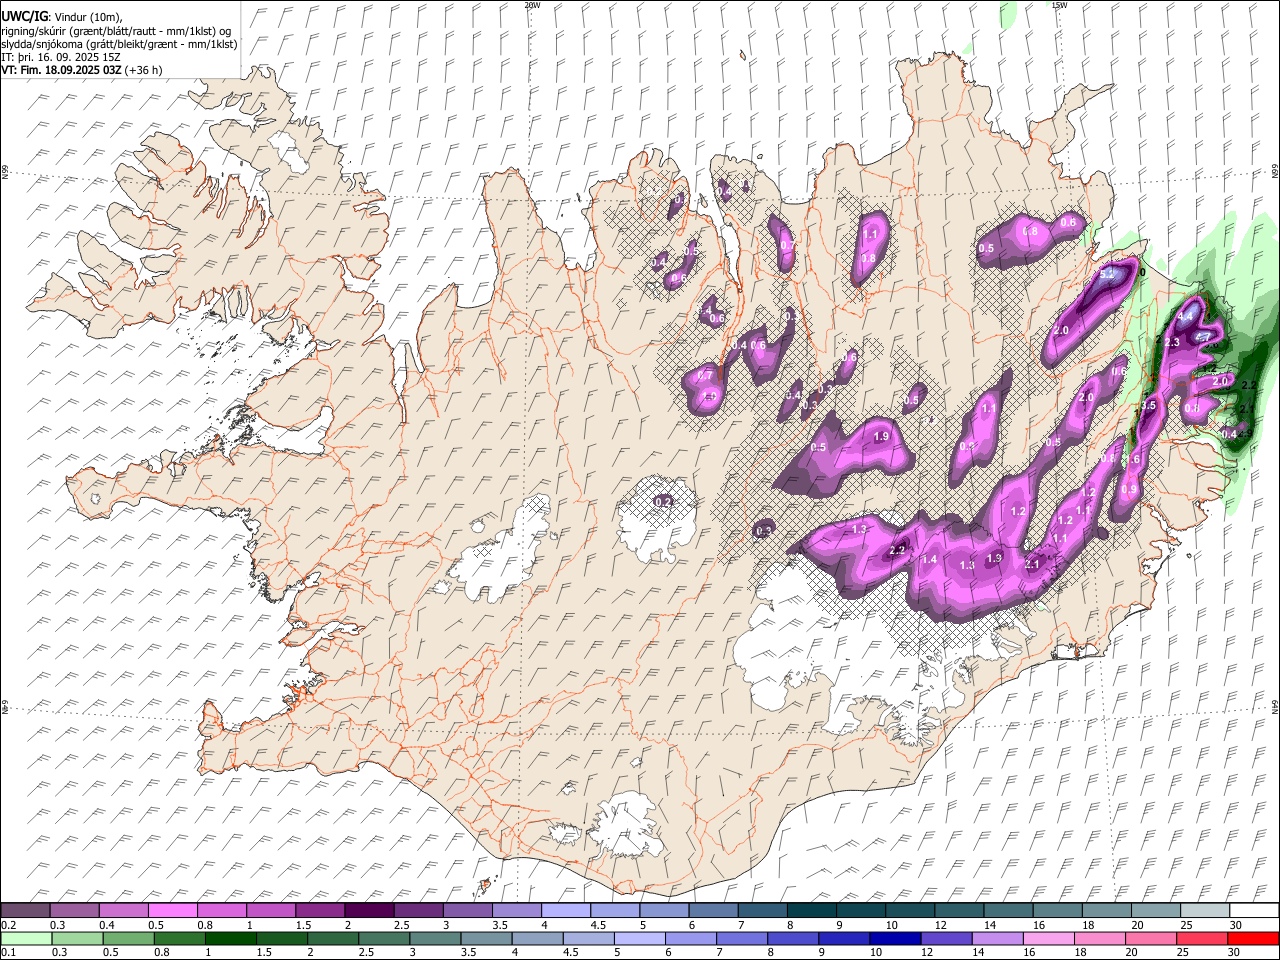
Task: Click the '2.3' precipitation value on the map
Action: point(1172,342)
